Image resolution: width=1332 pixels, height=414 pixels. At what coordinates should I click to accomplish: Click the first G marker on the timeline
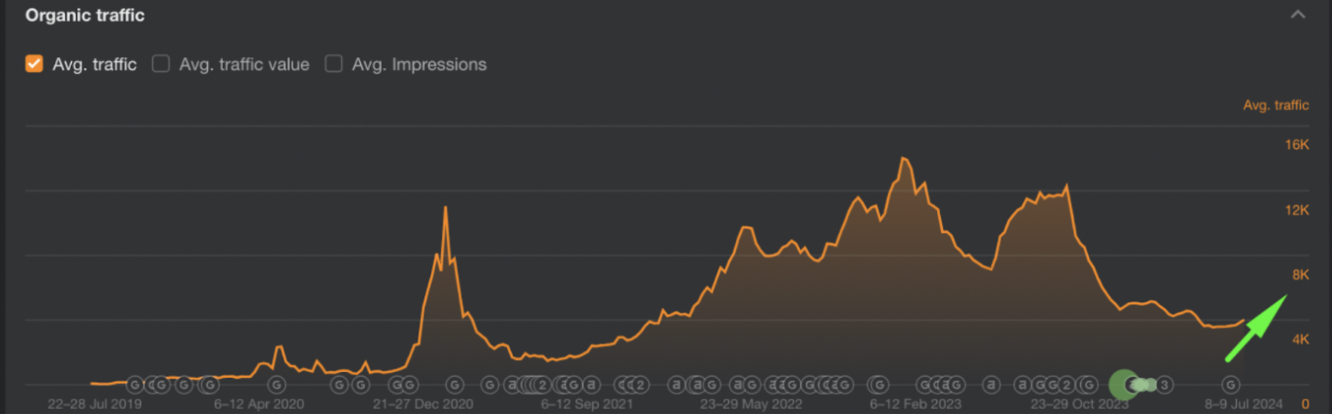(134, 384)
